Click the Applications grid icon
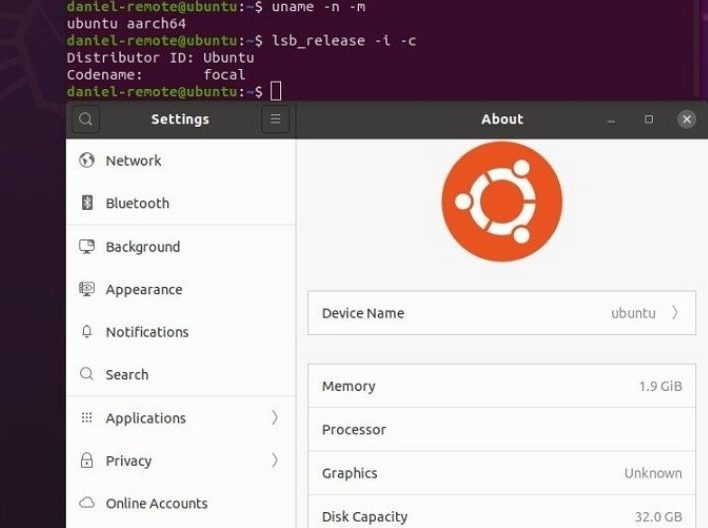This screenshot has height=528, width=708. (x=87, y=418)
